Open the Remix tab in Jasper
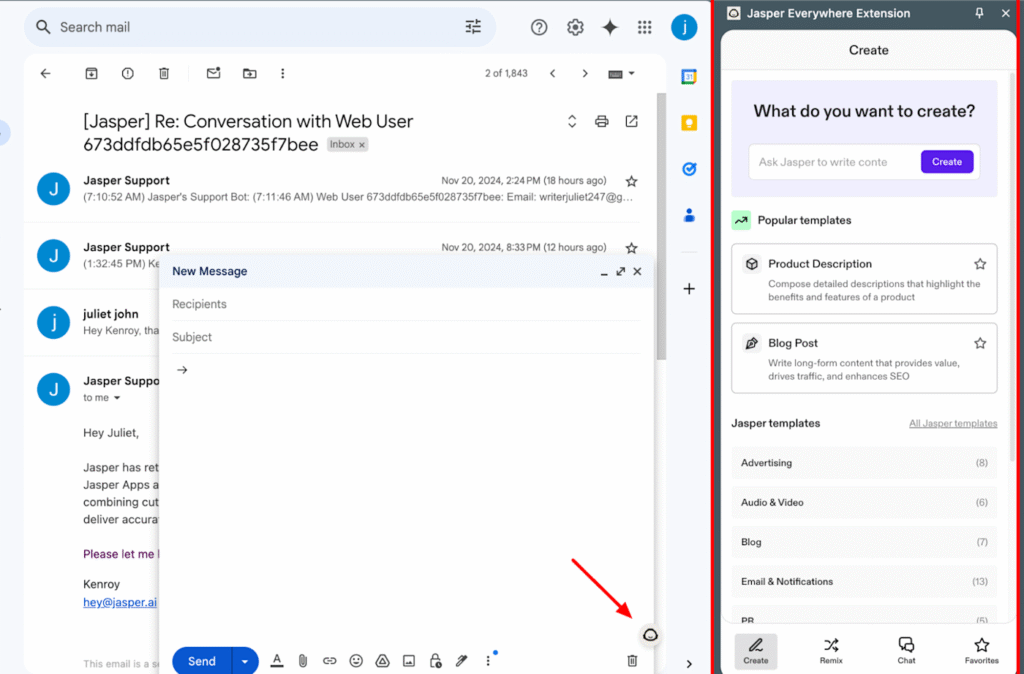Screen dimensions: 1024x674 (x=831, y=650)
